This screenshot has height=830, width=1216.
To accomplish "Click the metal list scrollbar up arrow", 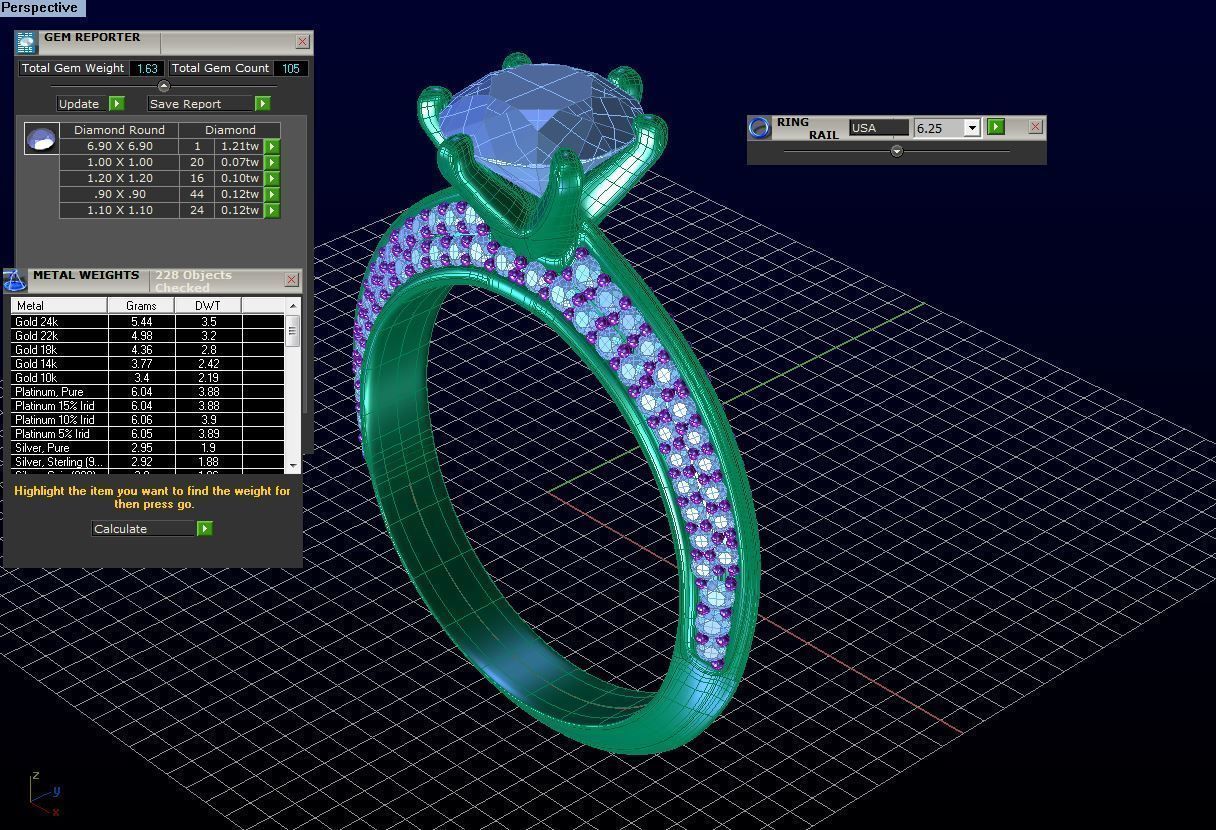I will [x=293, y=306].
